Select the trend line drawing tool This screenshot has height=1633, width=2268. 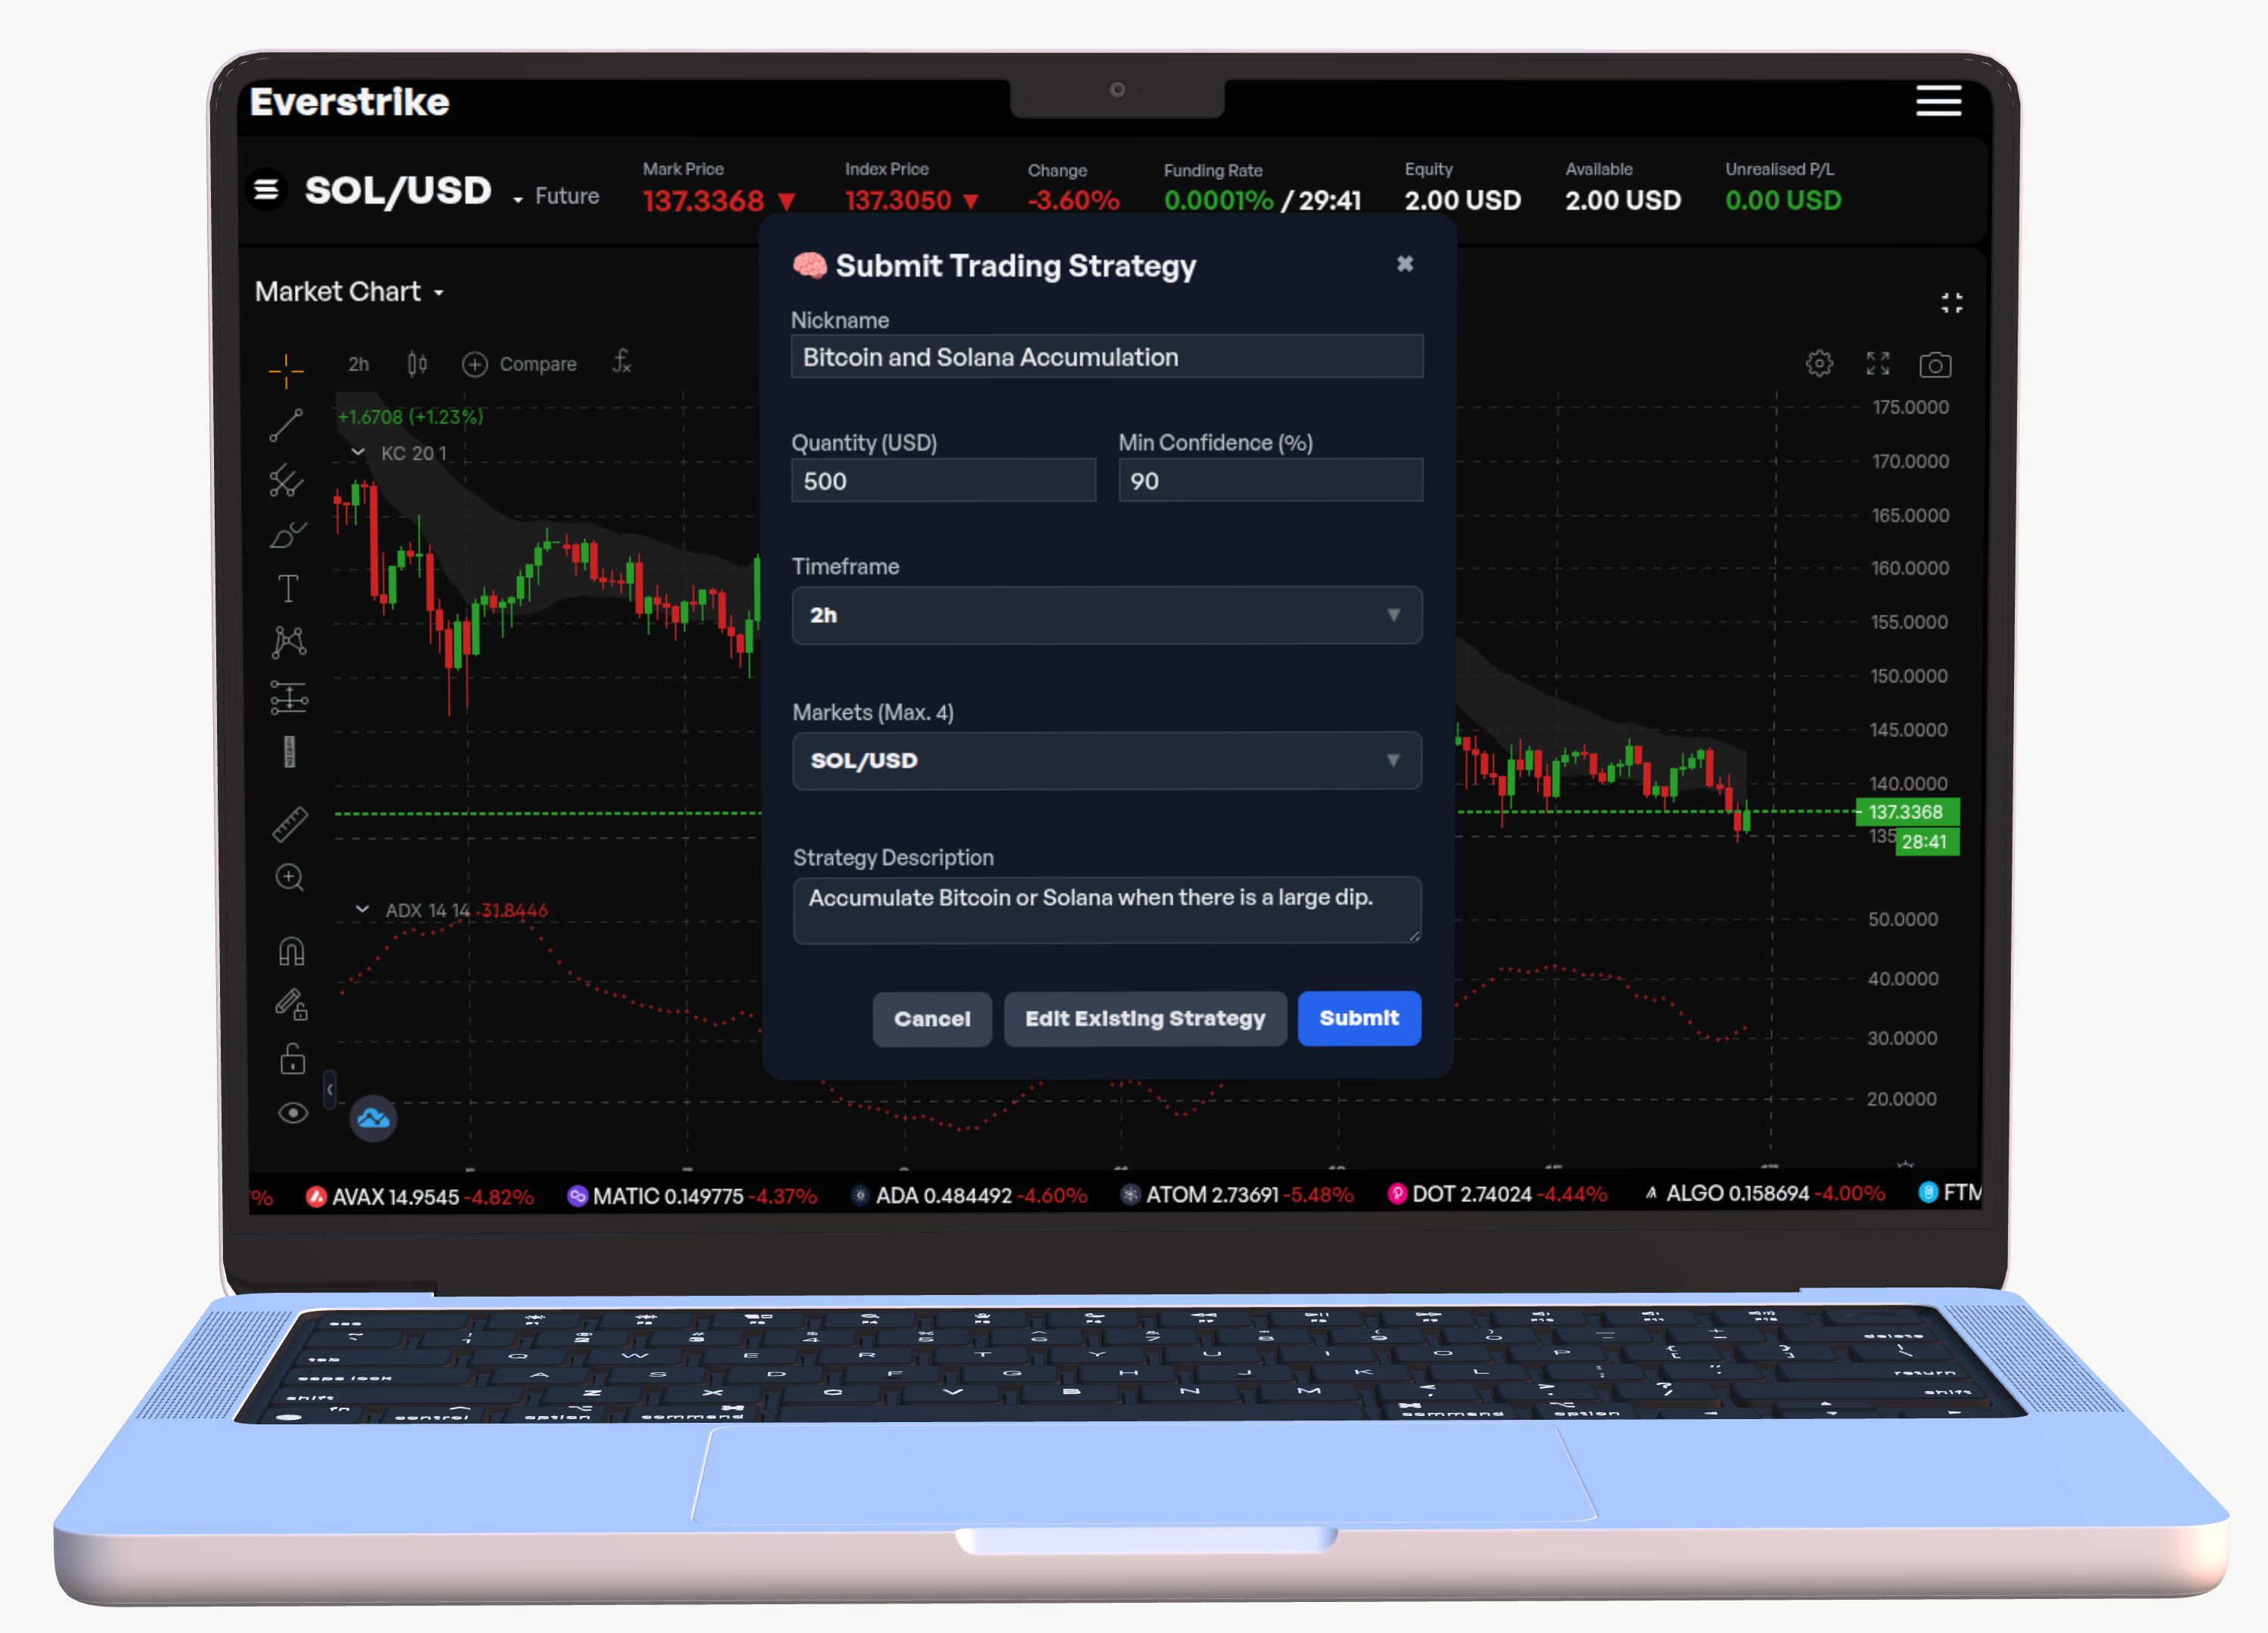(288, 425)
